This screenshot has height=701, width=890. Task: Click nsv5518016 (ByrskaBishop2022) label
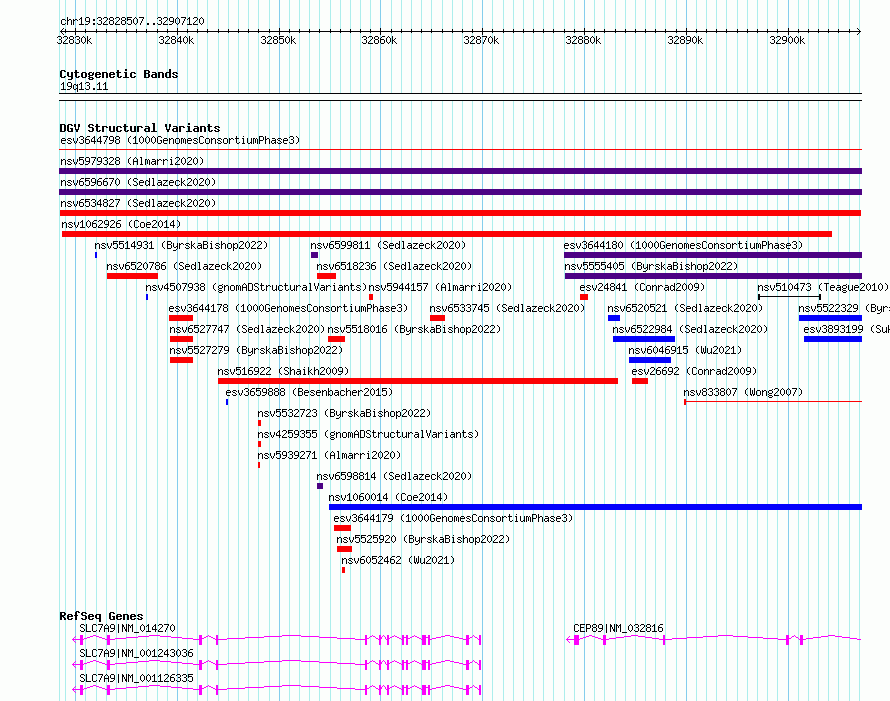[x=414, y=329]
